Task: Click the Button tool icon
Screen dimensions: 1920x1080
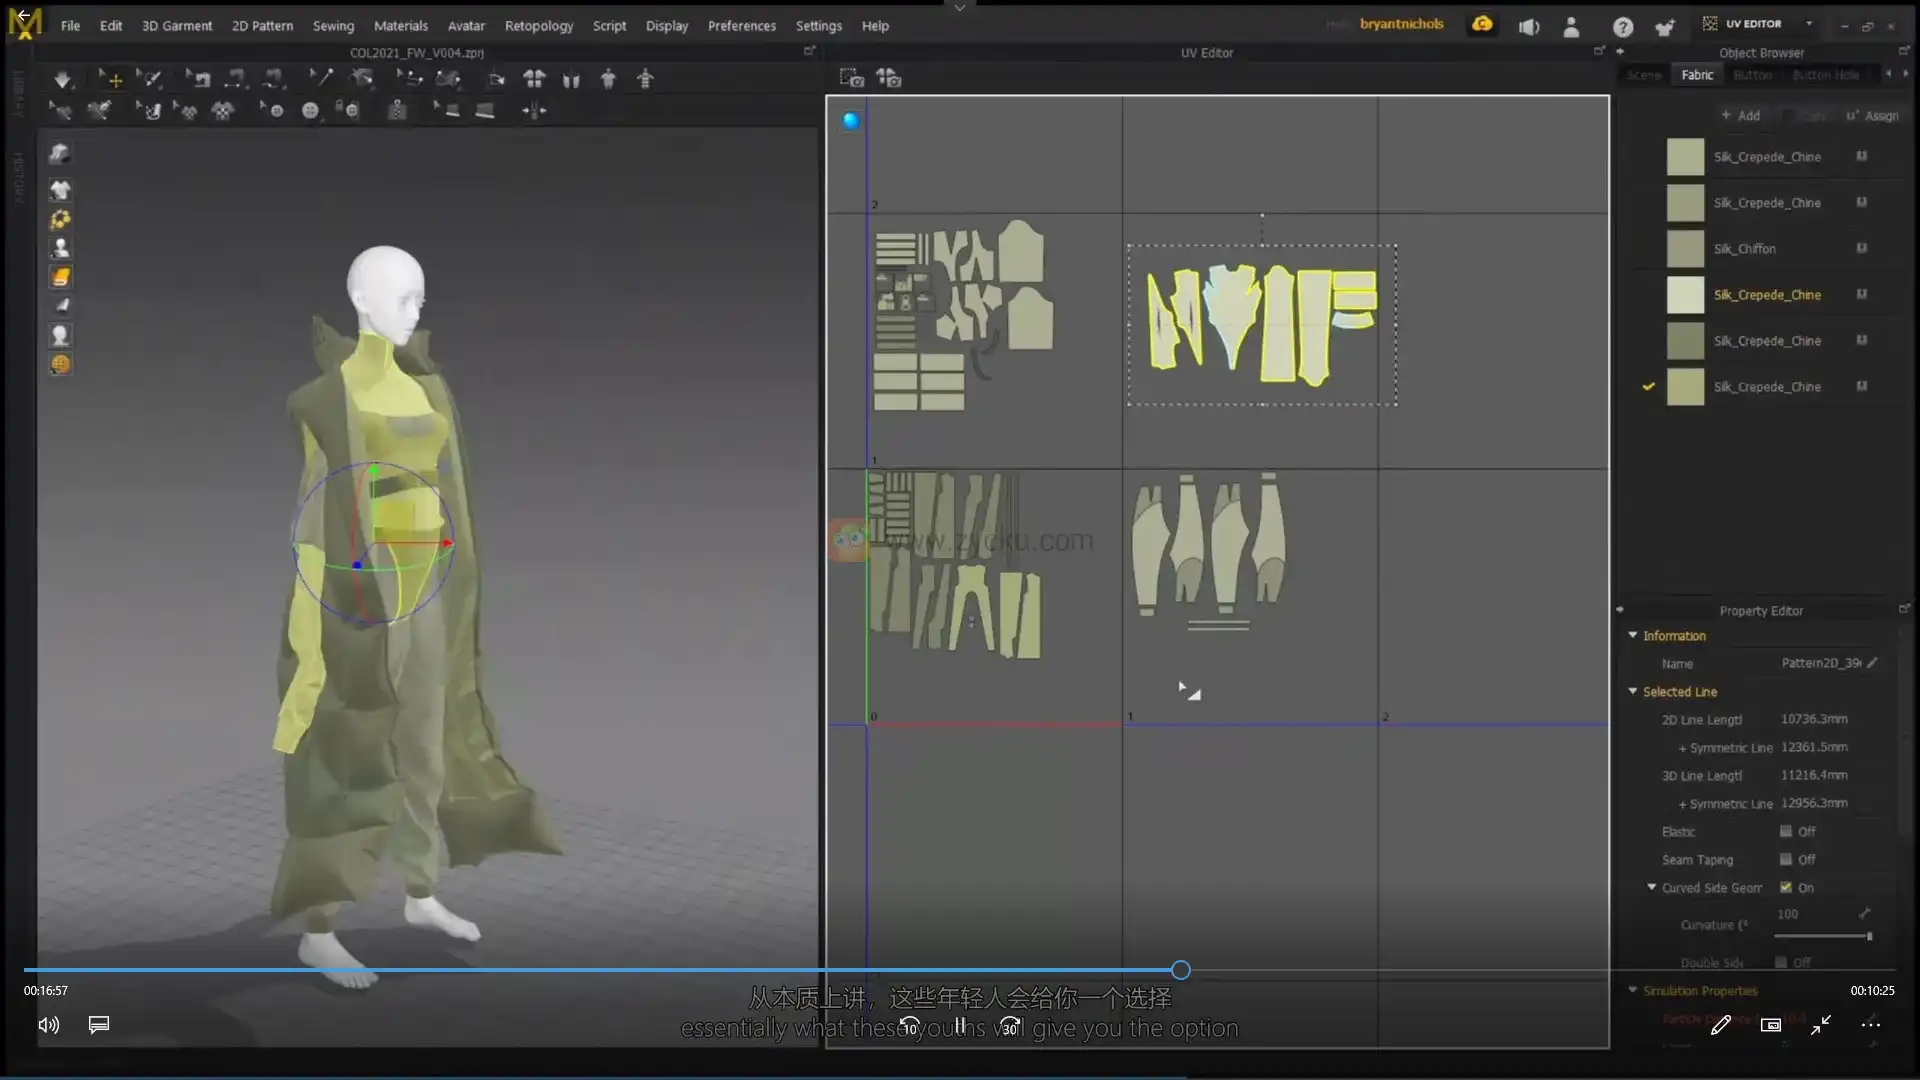Action: pos(310,111)
